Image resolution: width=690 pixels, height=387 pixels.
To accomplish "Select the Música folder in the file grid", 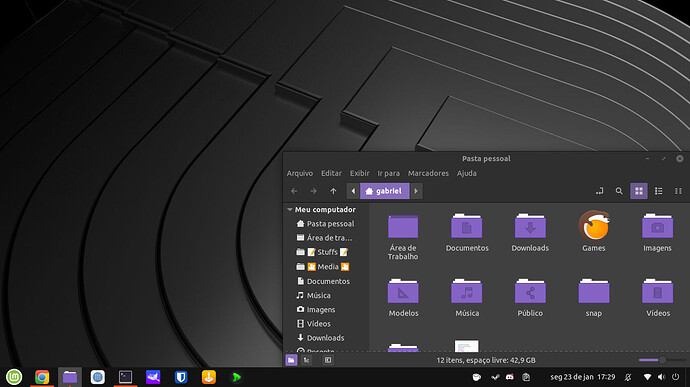I will click(x=466, y=291).
